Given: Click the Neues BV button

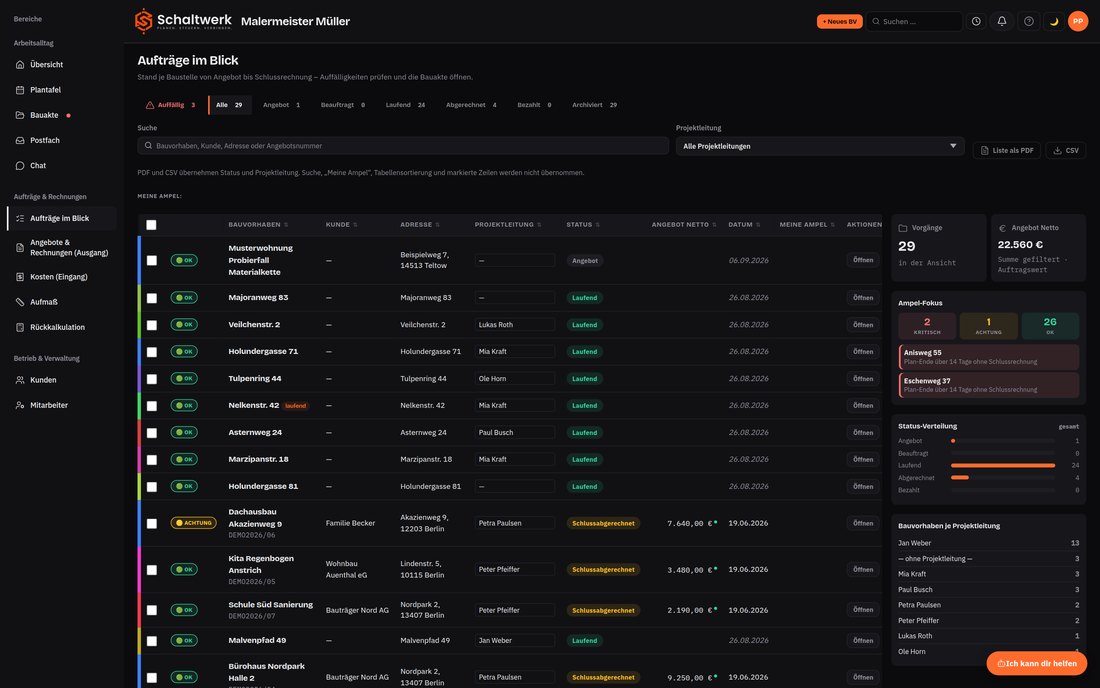Looking at the screenshot, I should click(839, 21).
